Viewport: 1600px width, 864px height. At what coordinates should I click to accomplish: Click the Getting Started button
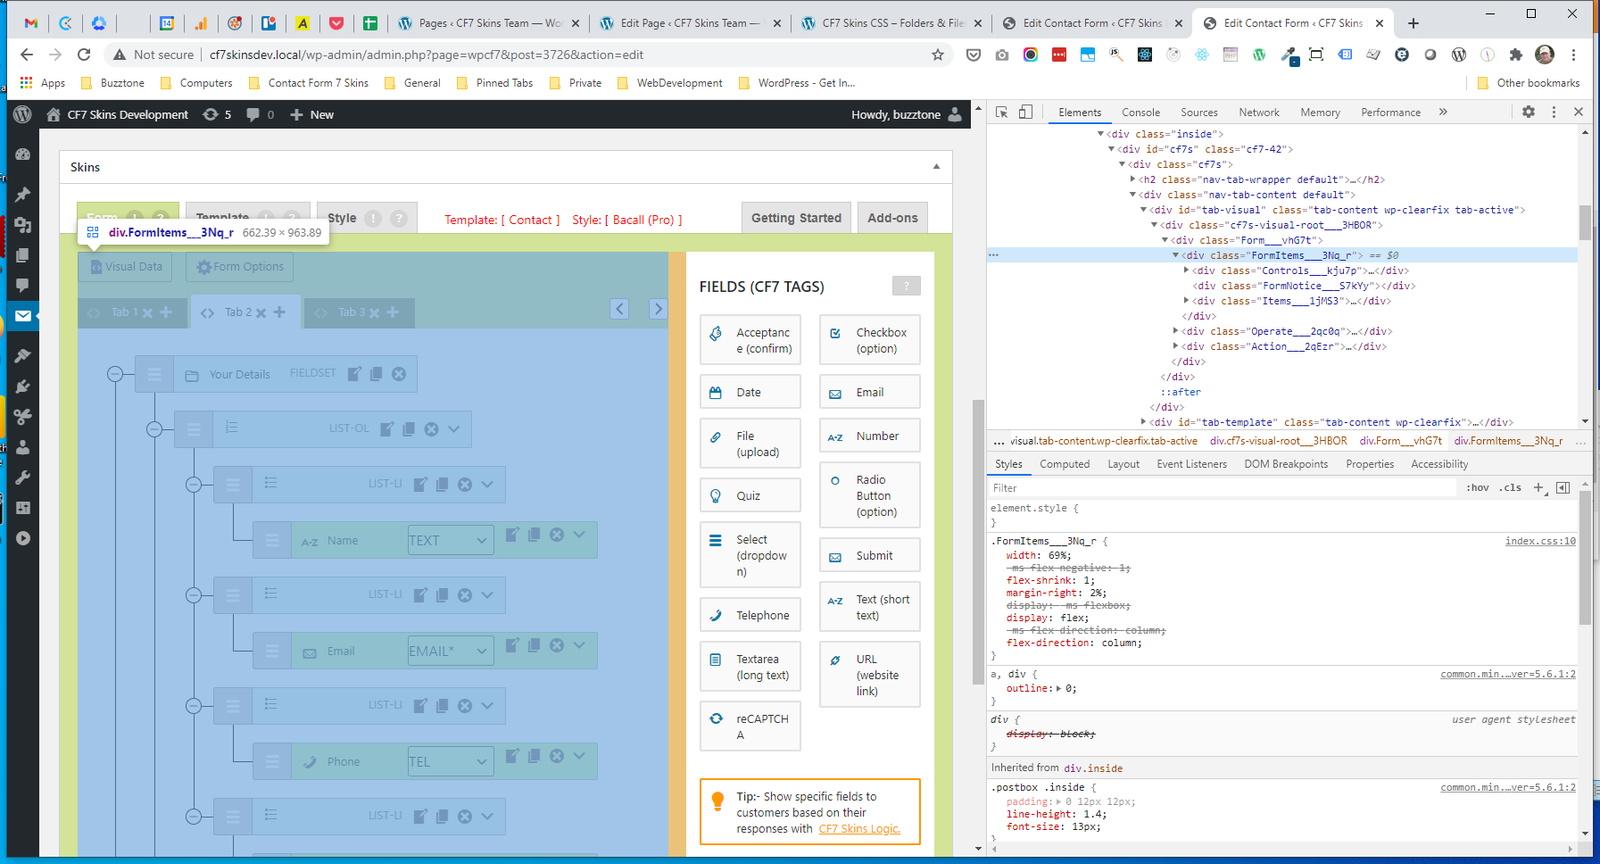pos(796,218)
